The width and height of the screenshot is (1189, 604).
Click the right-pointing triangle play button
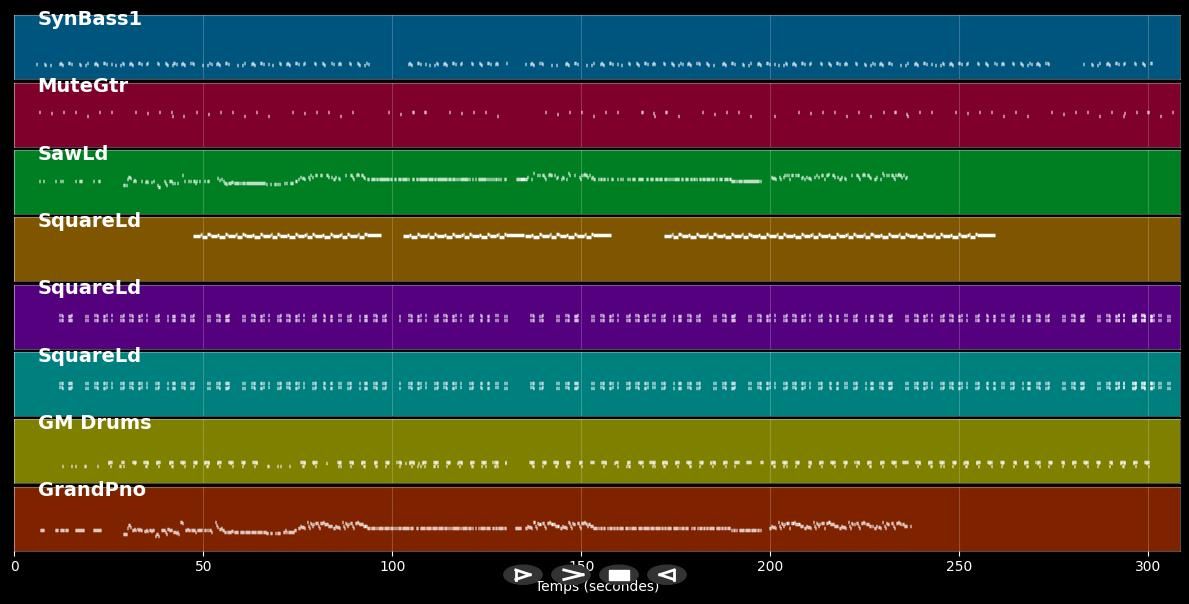point(522,575)
